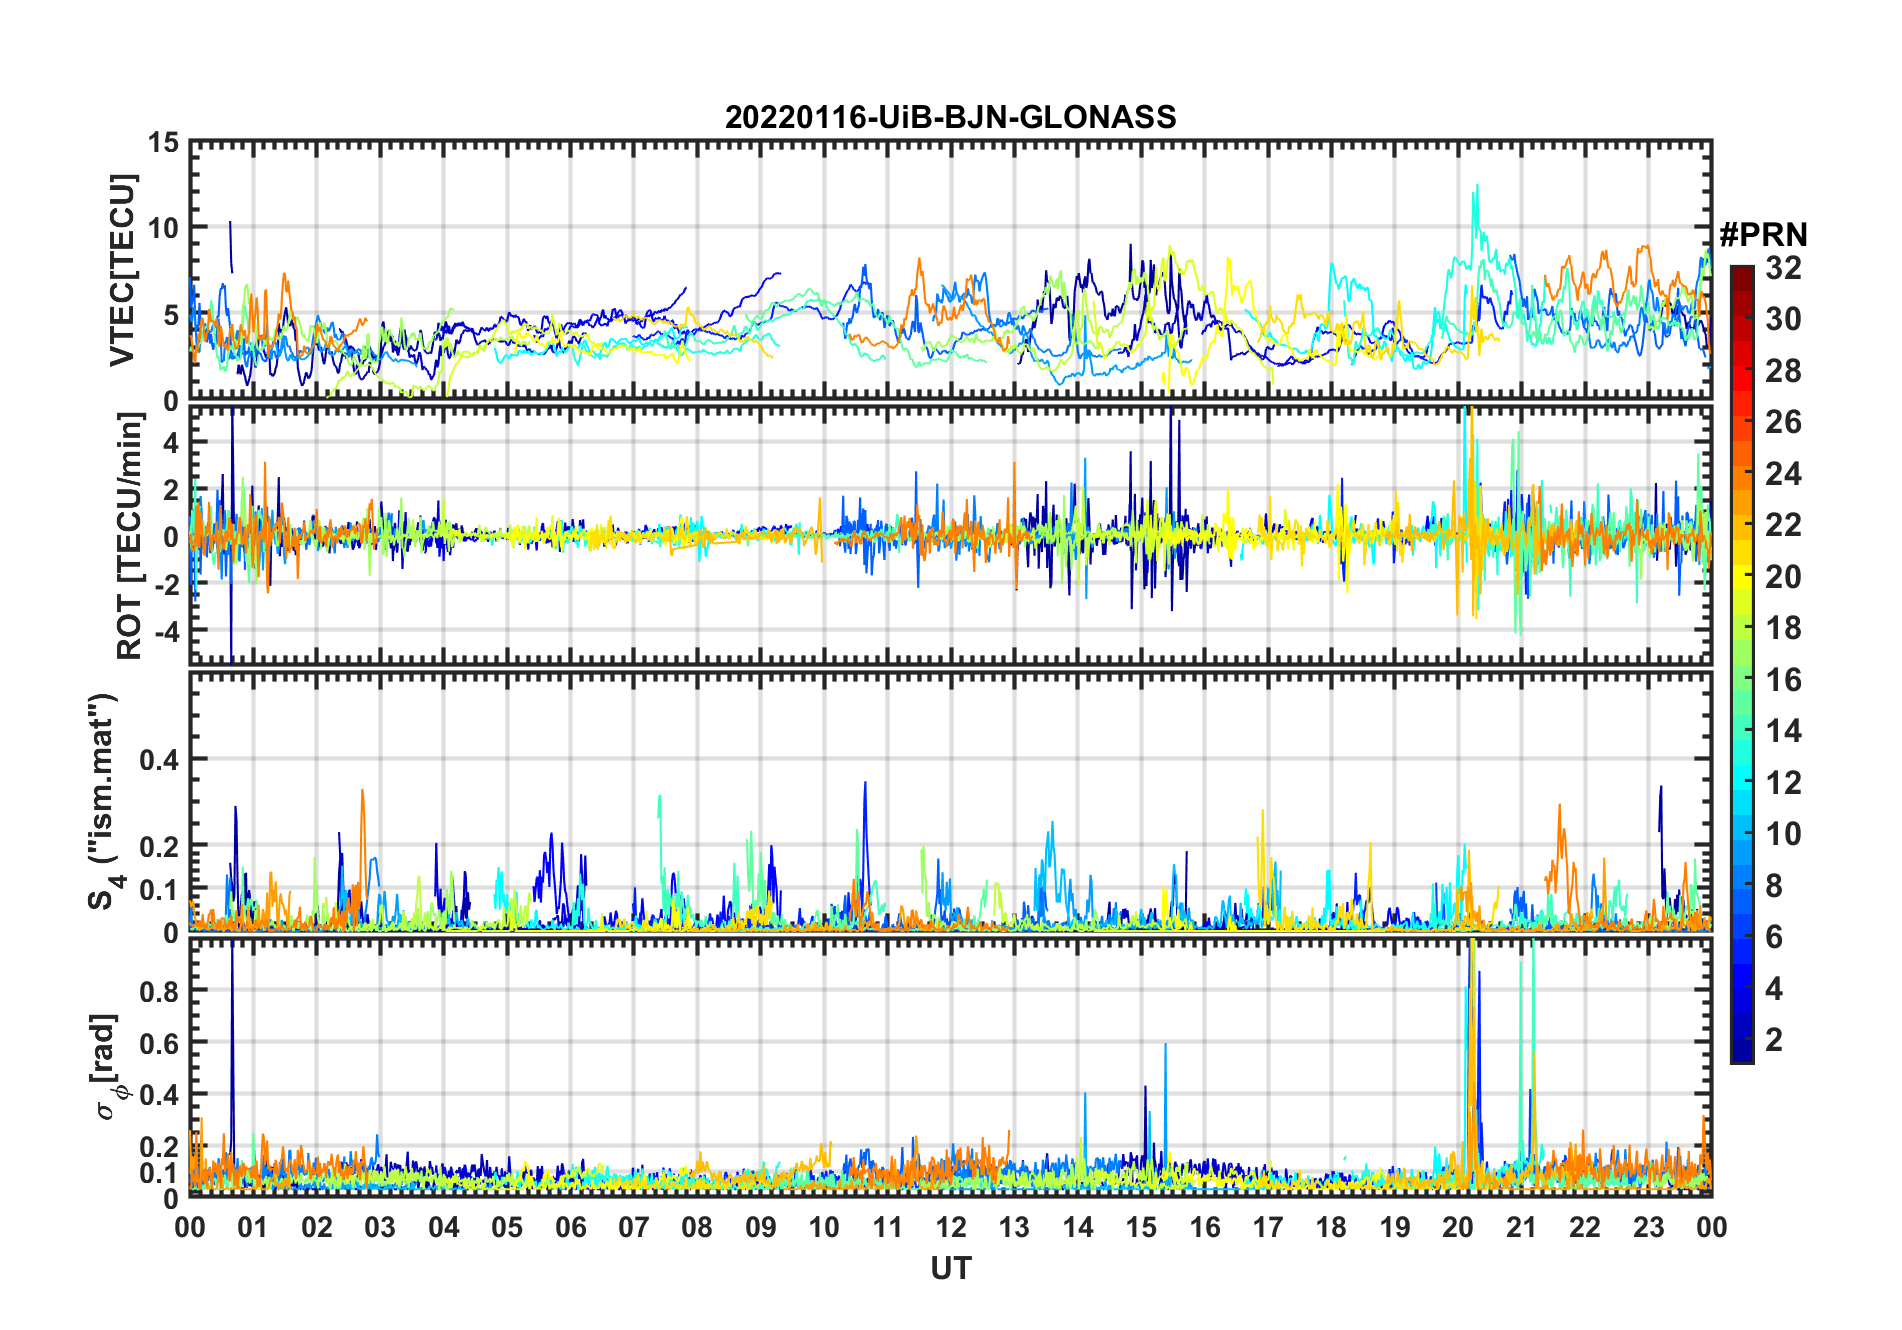The image size is (1902, 1330).
Task: Click the colorbar tick label 32
Action: (1783, 268)
